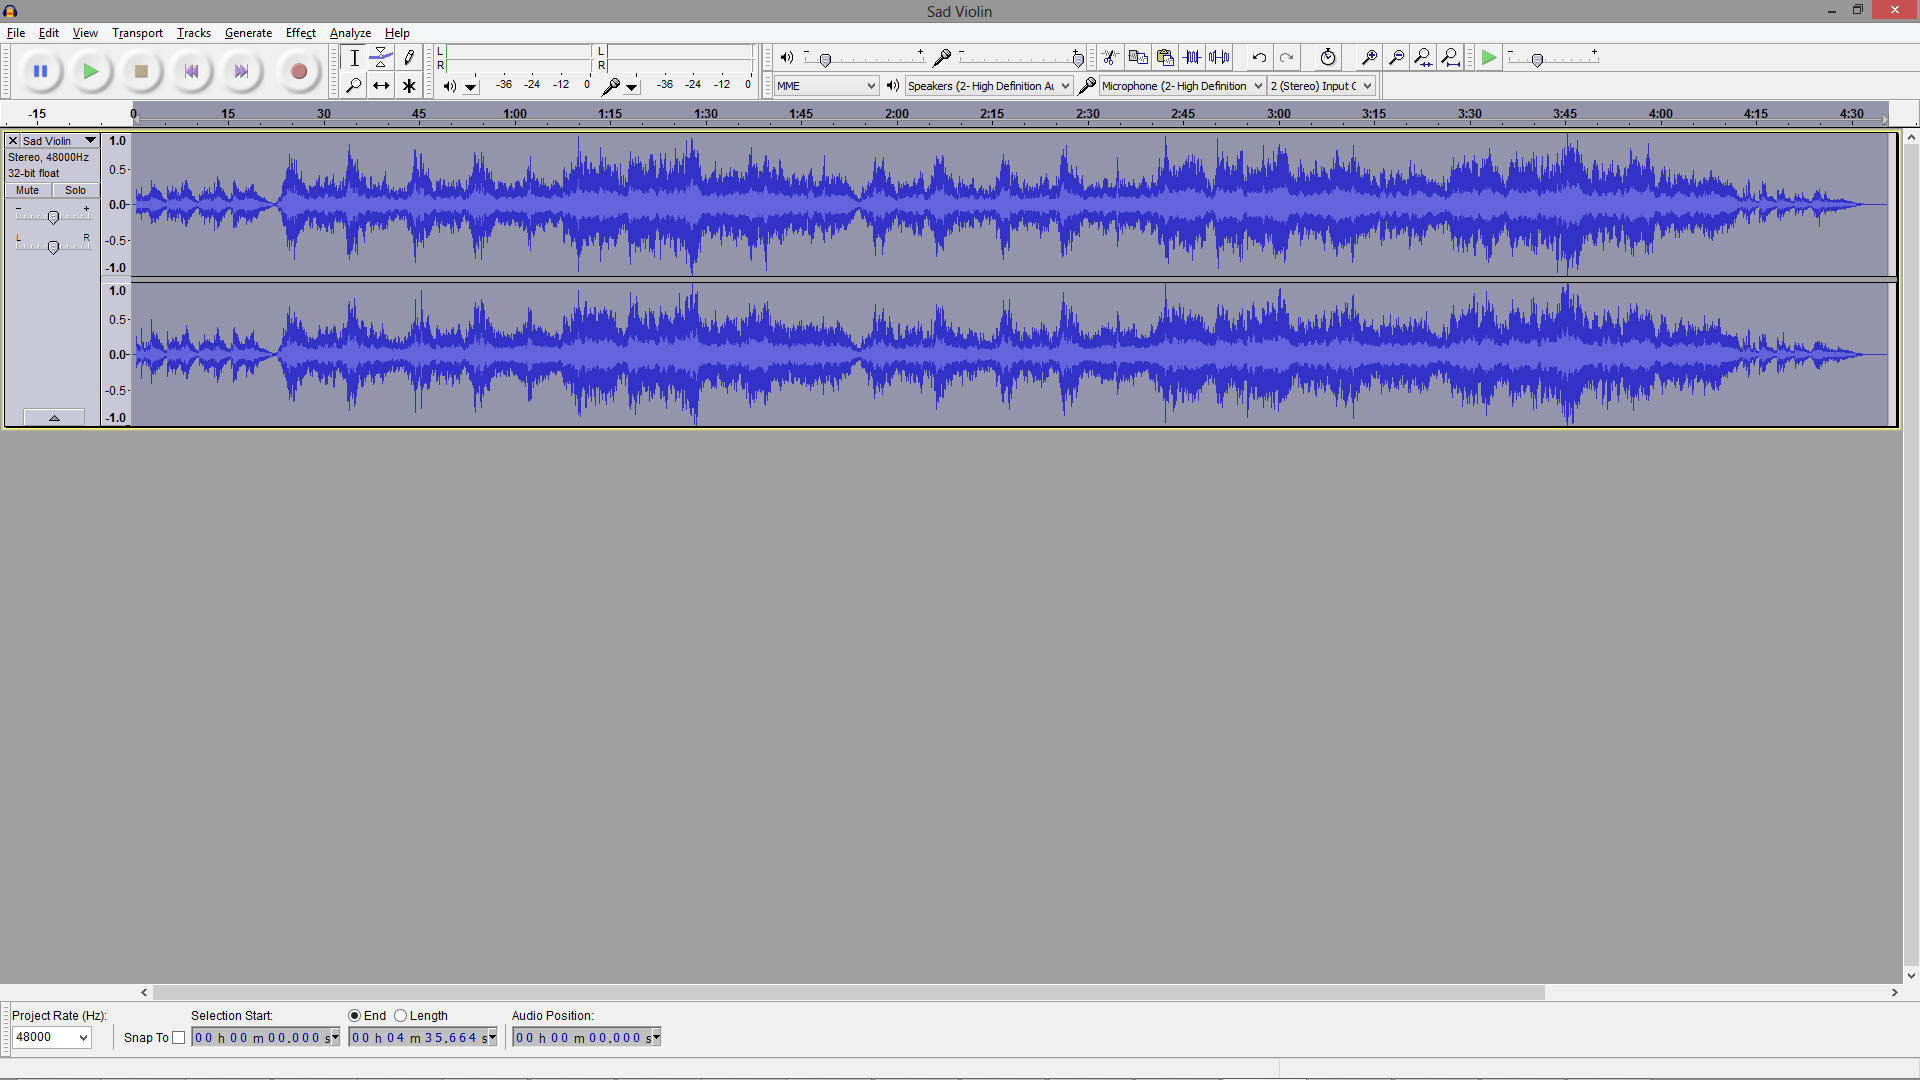Screen dimensions: 1920x1080
Task: Click the Cut scissors icon
Action: [x=1110, y=58]
